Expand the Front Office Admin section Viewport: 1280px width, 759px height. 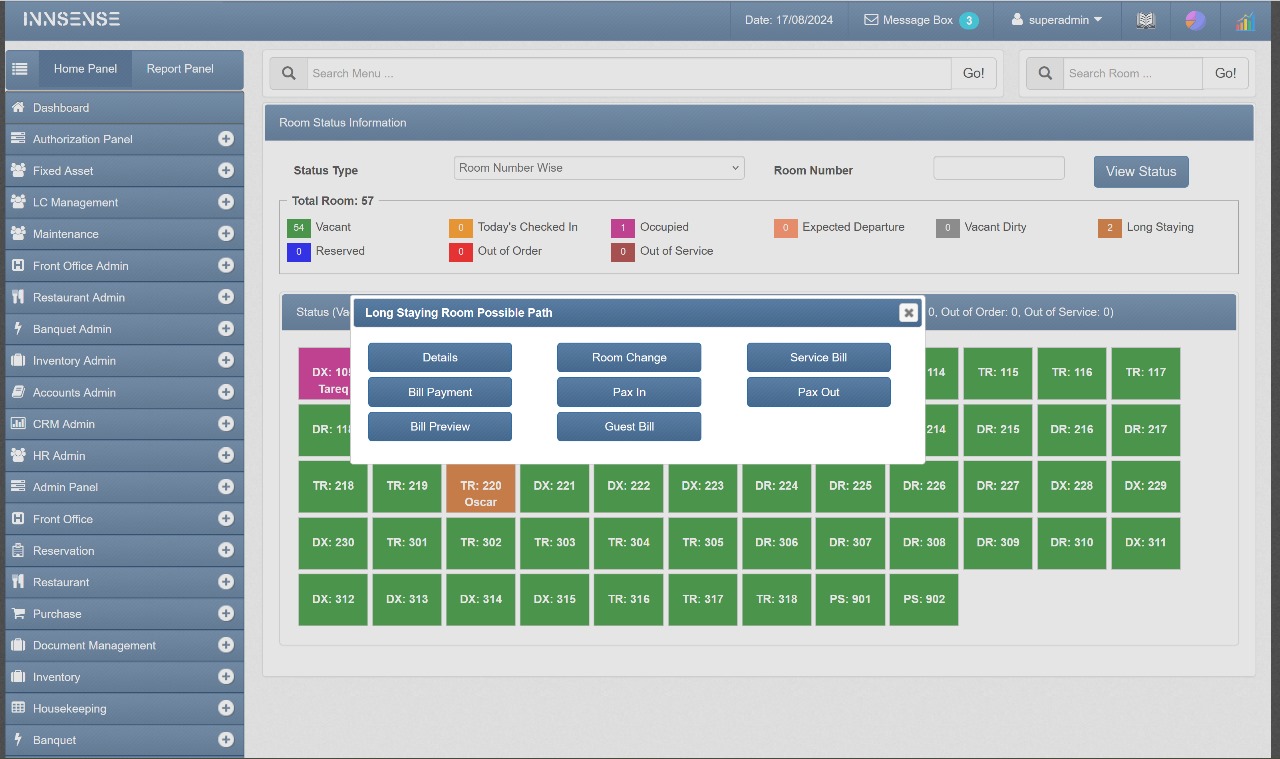(226, 265)
